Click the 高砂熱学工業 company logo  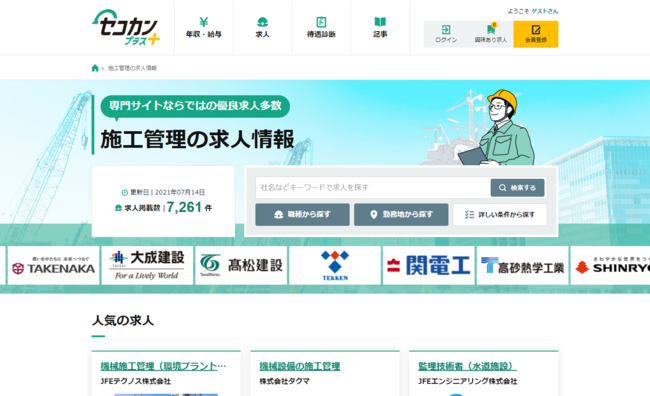coord(522,265)
